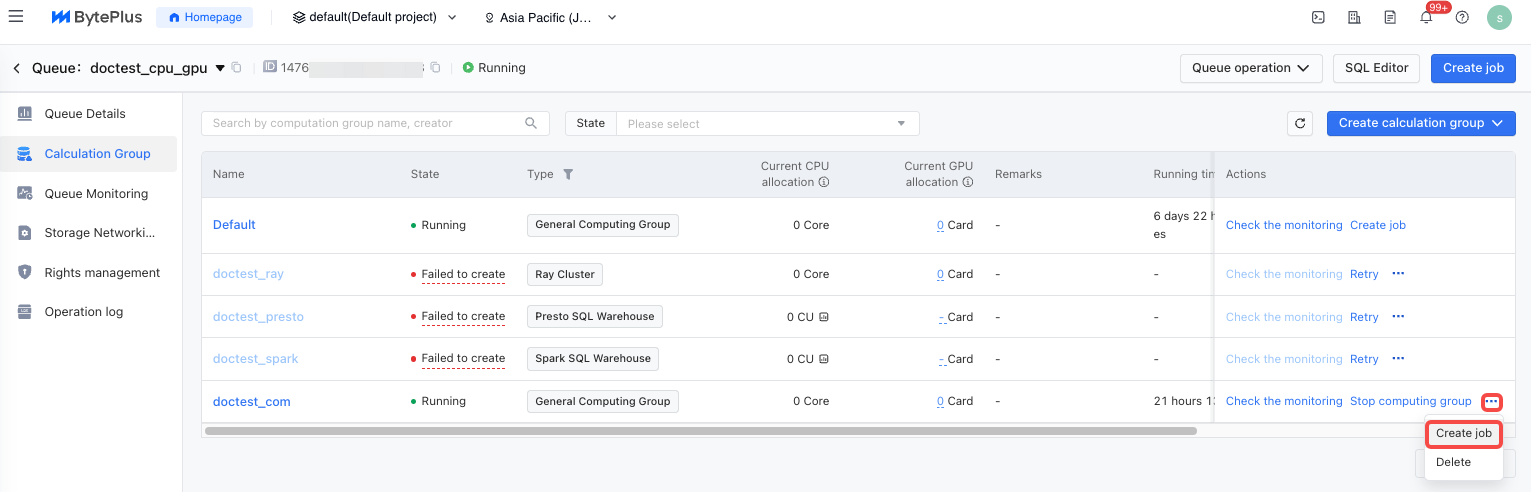
Task: Open the Queue Monitoring sidebar tab
Action: point(96,193)
